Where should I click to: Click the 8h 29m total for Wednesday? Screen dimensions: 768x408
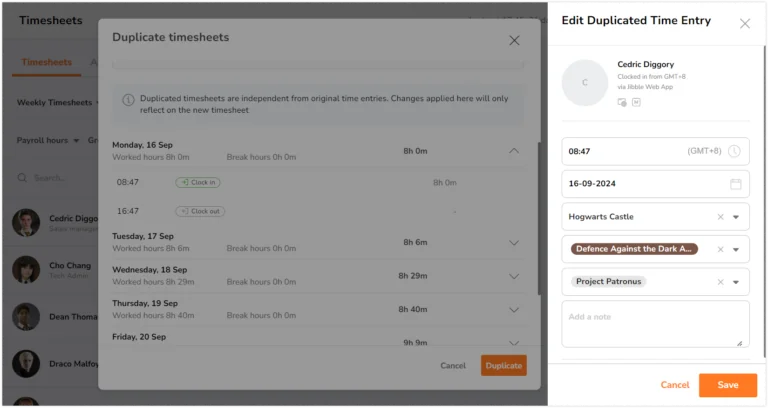click(412, 276)
